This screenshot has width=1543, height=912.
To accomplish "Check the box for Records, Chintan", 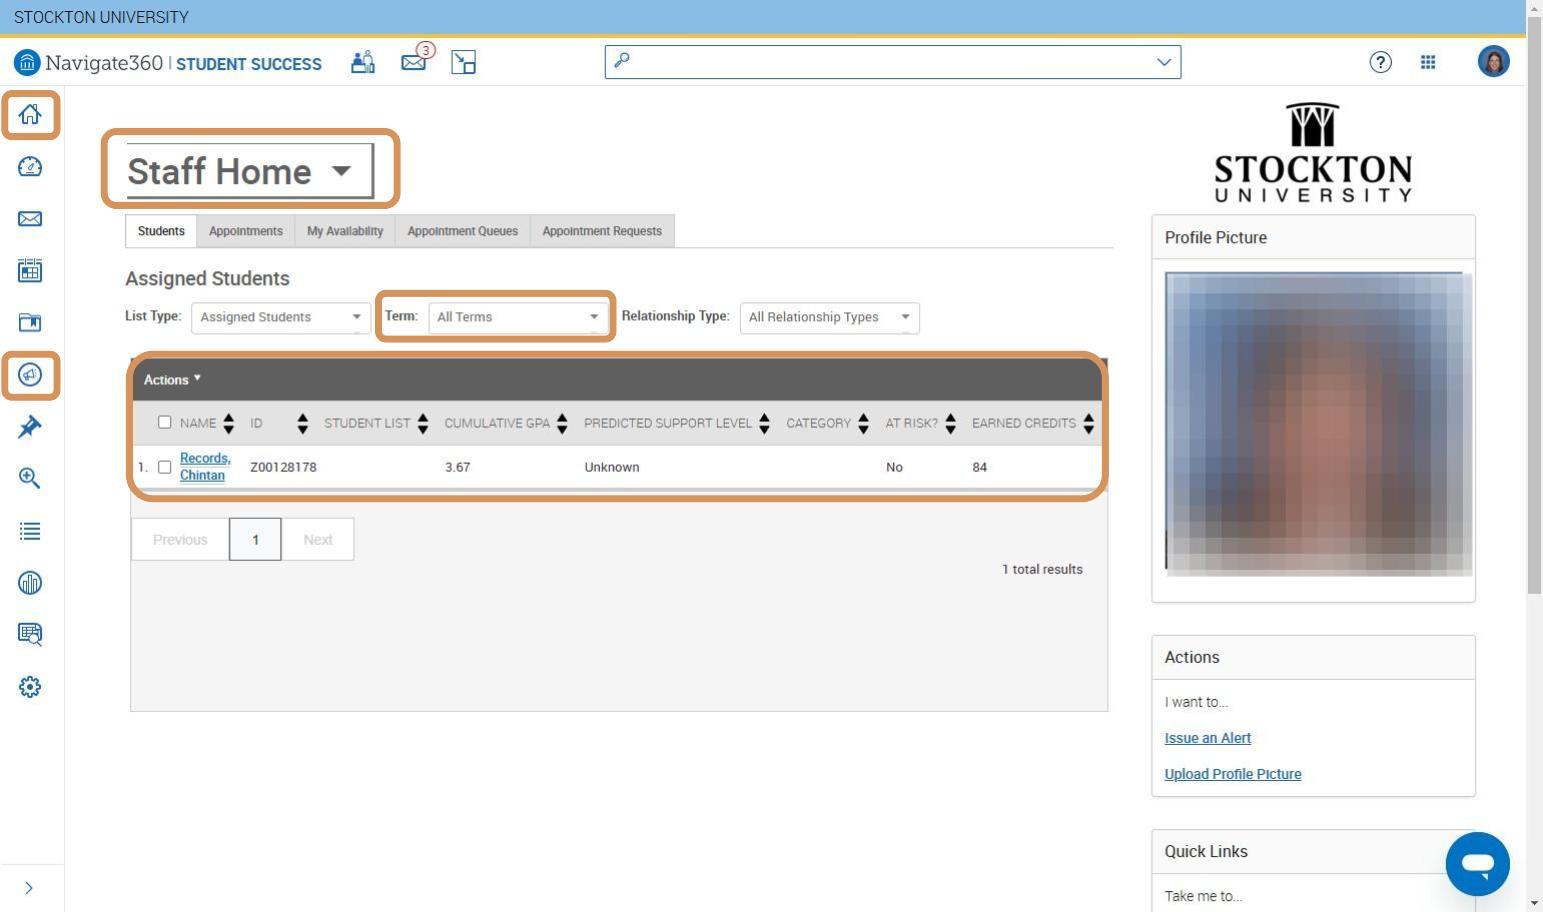I will click(x=165, y=467).
